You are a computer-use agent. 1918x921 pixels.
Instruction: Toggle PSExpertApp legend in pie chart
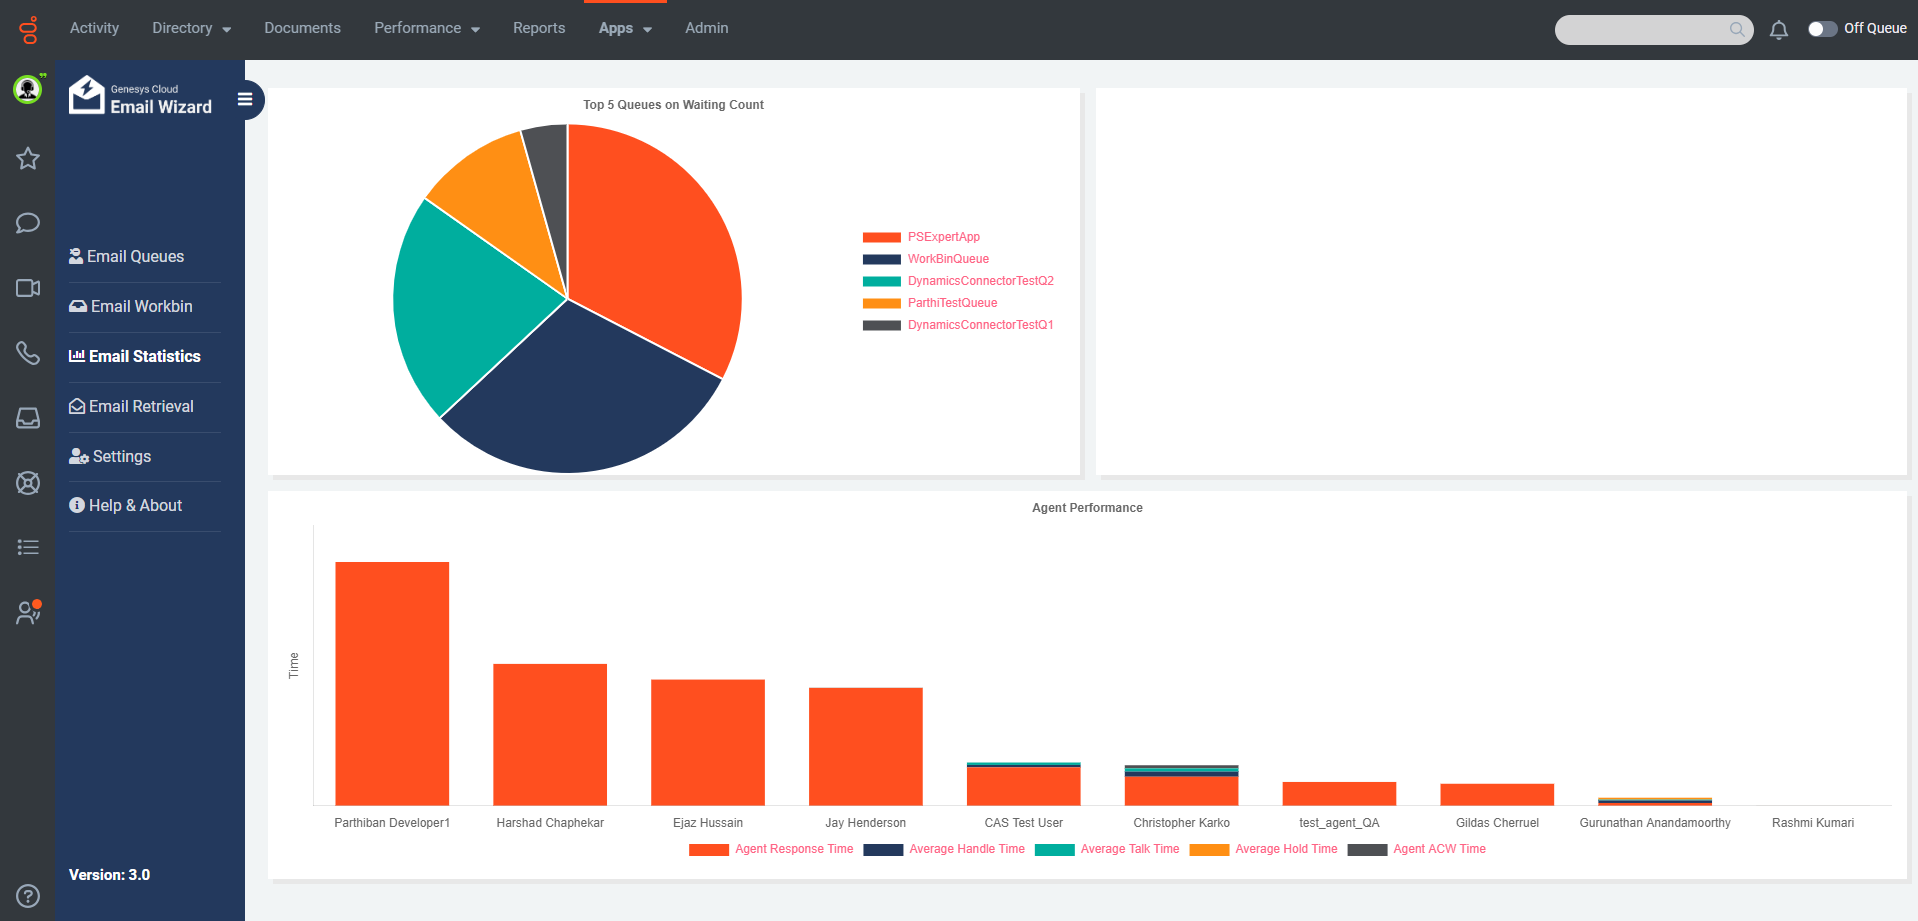coord(943,237)
